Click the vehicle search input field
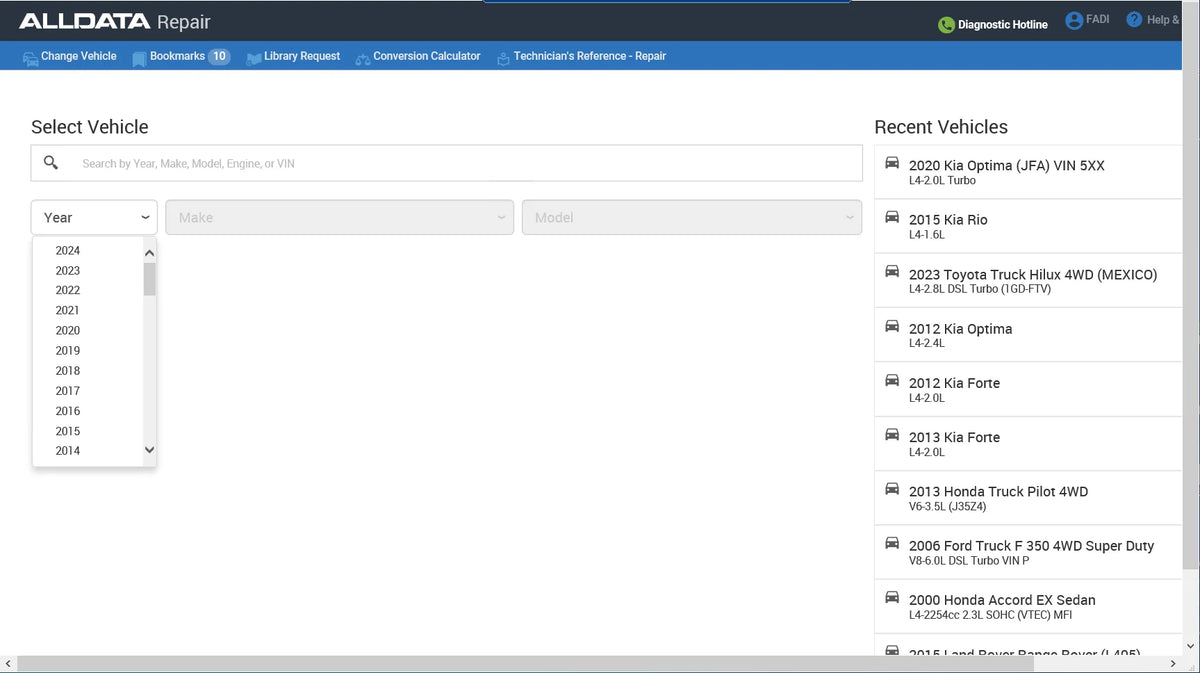This screenshot has height=673, width=1200. [447, 163]
